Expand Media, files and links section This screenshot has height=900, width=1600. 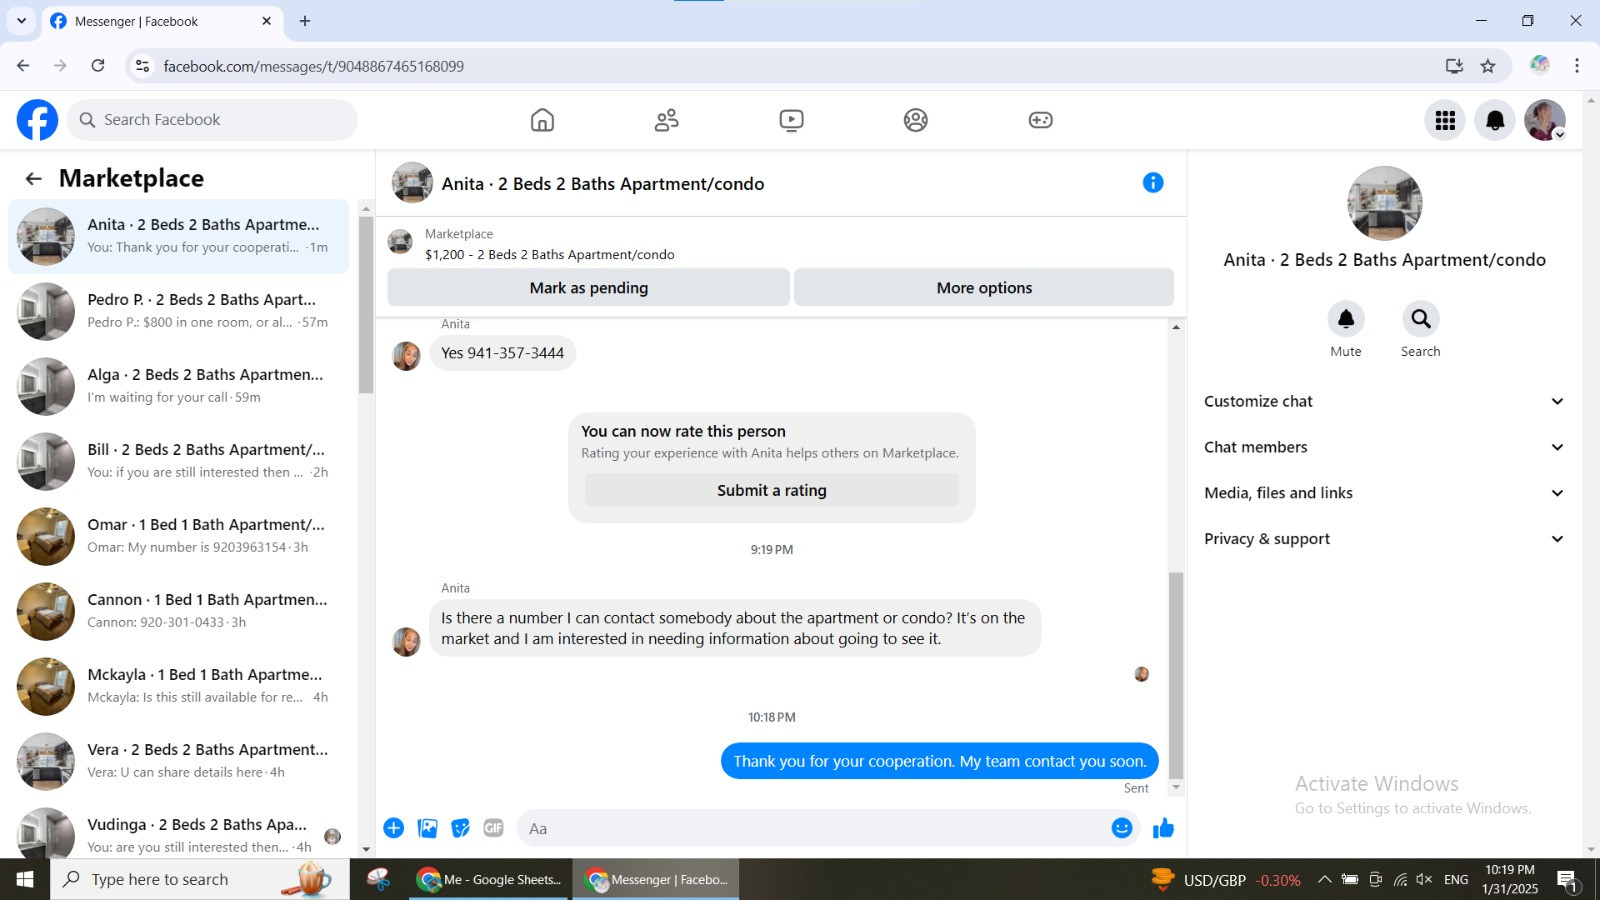click(x=1384, y=493)
